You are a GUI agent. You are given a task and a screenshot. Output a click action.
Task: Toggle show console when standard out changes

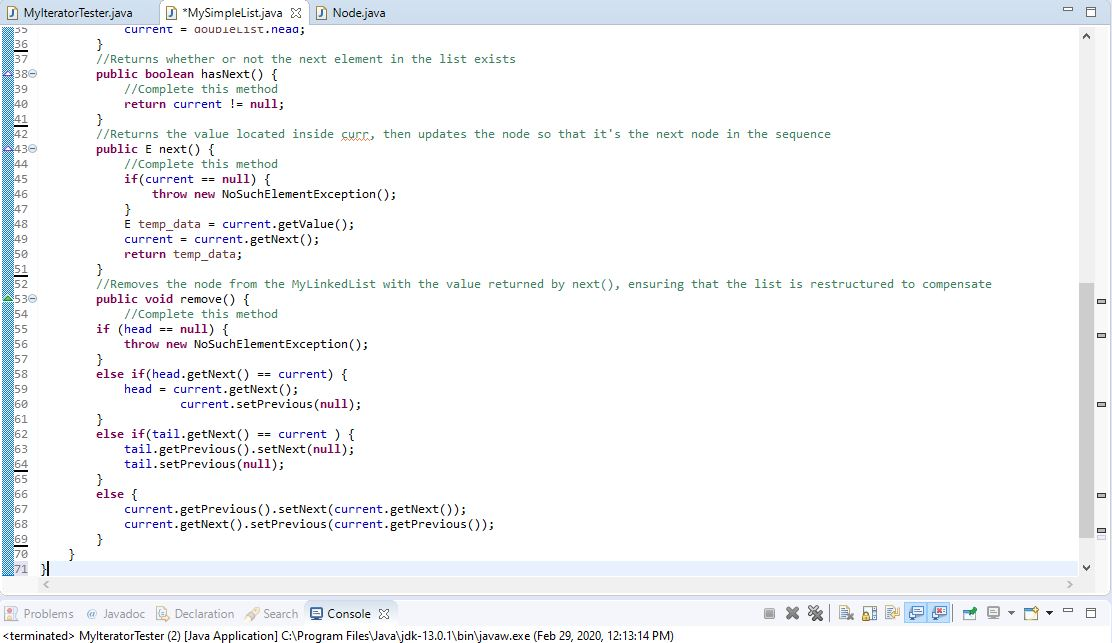point(916,613)
